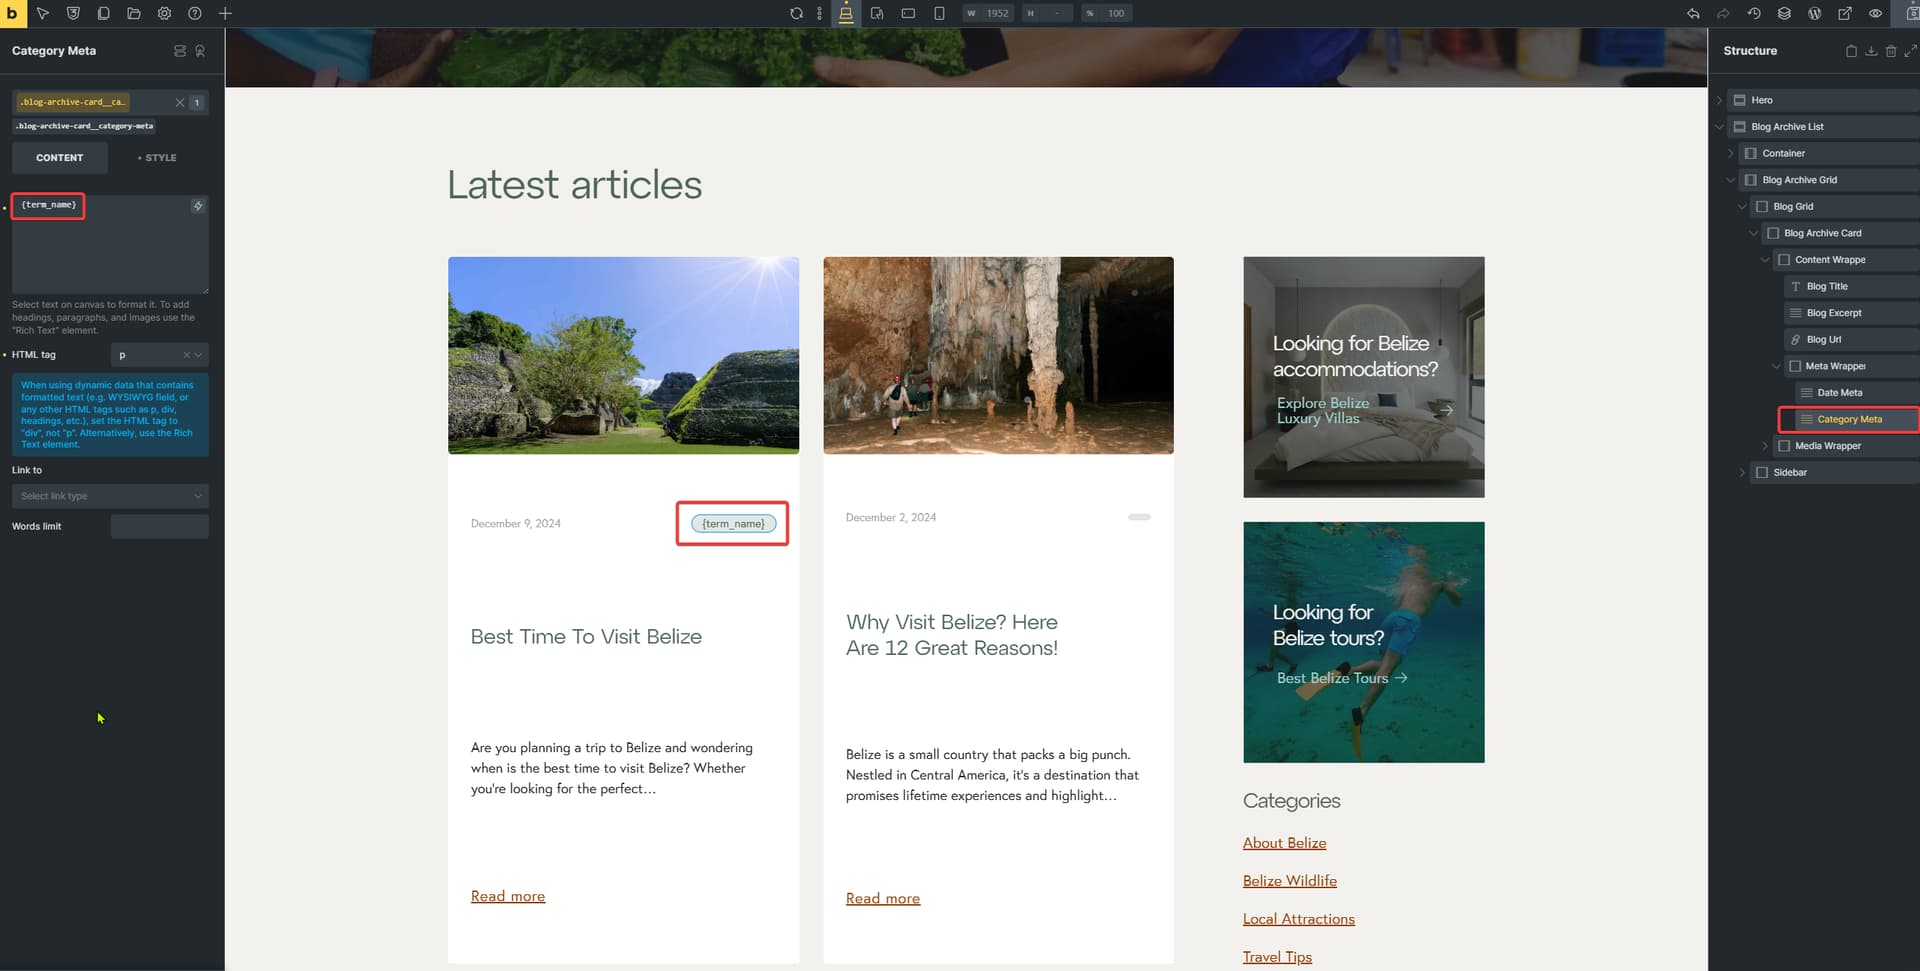The image size is (1920, 971).
Task: Open the Select link type dropdown
Action: point(110,496)
